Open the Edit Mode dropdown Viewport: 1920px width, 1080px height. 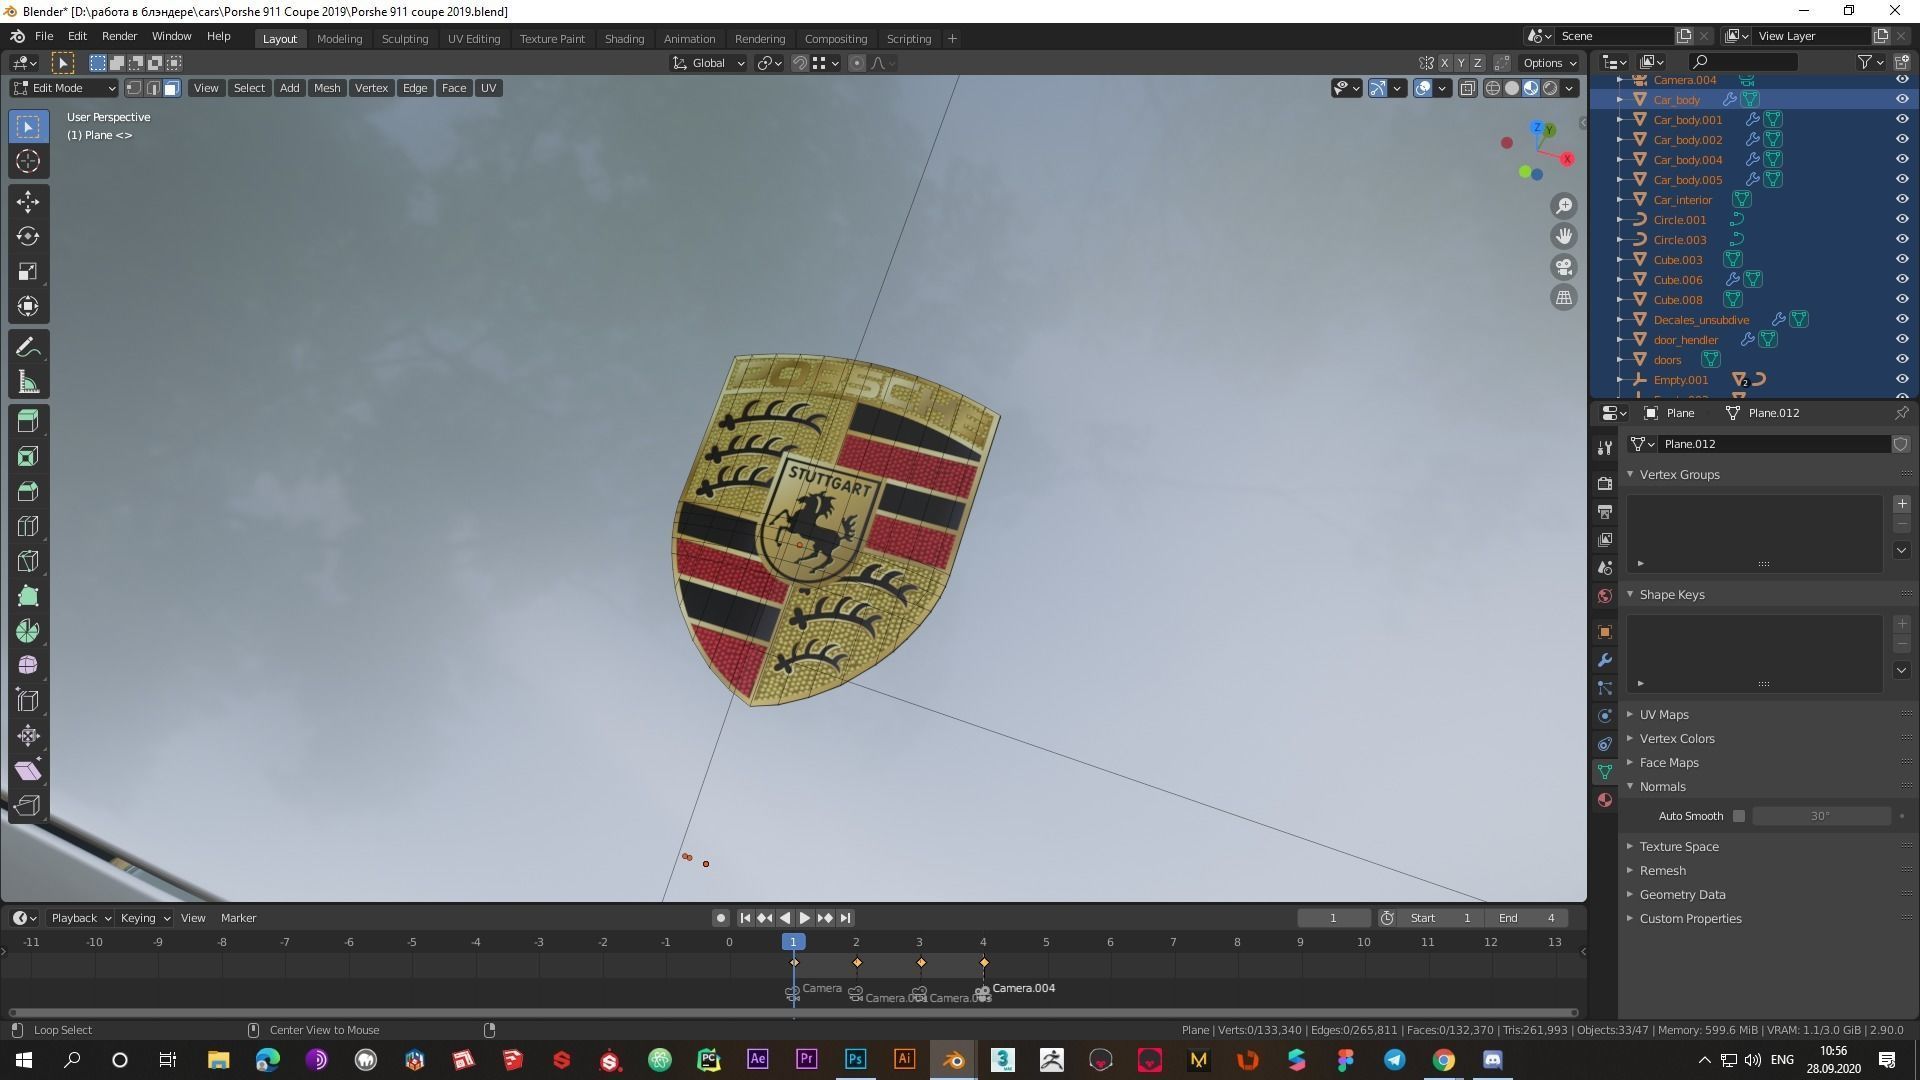click(64, 88)
